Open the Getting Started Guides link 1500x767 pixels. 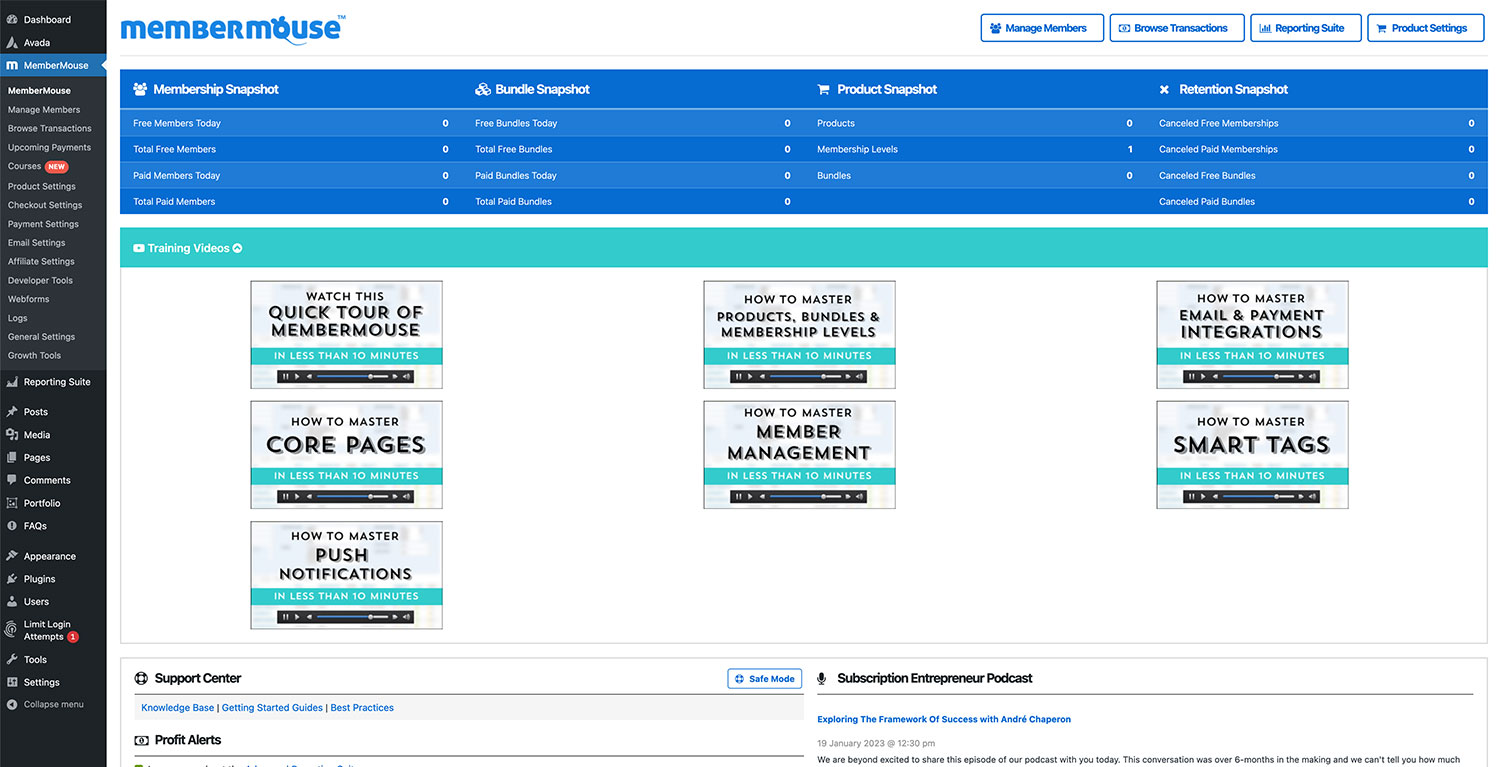(x=272, y=708)
